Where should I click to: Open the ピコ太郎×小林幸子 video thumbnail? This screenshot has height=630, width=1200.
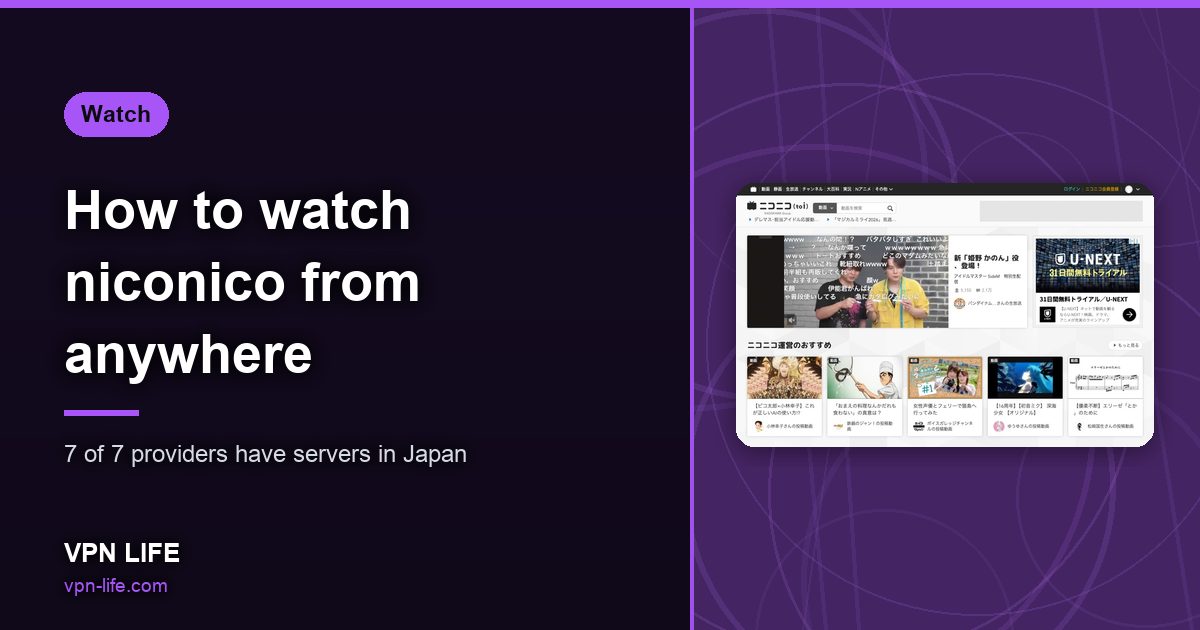coord(785,378)
